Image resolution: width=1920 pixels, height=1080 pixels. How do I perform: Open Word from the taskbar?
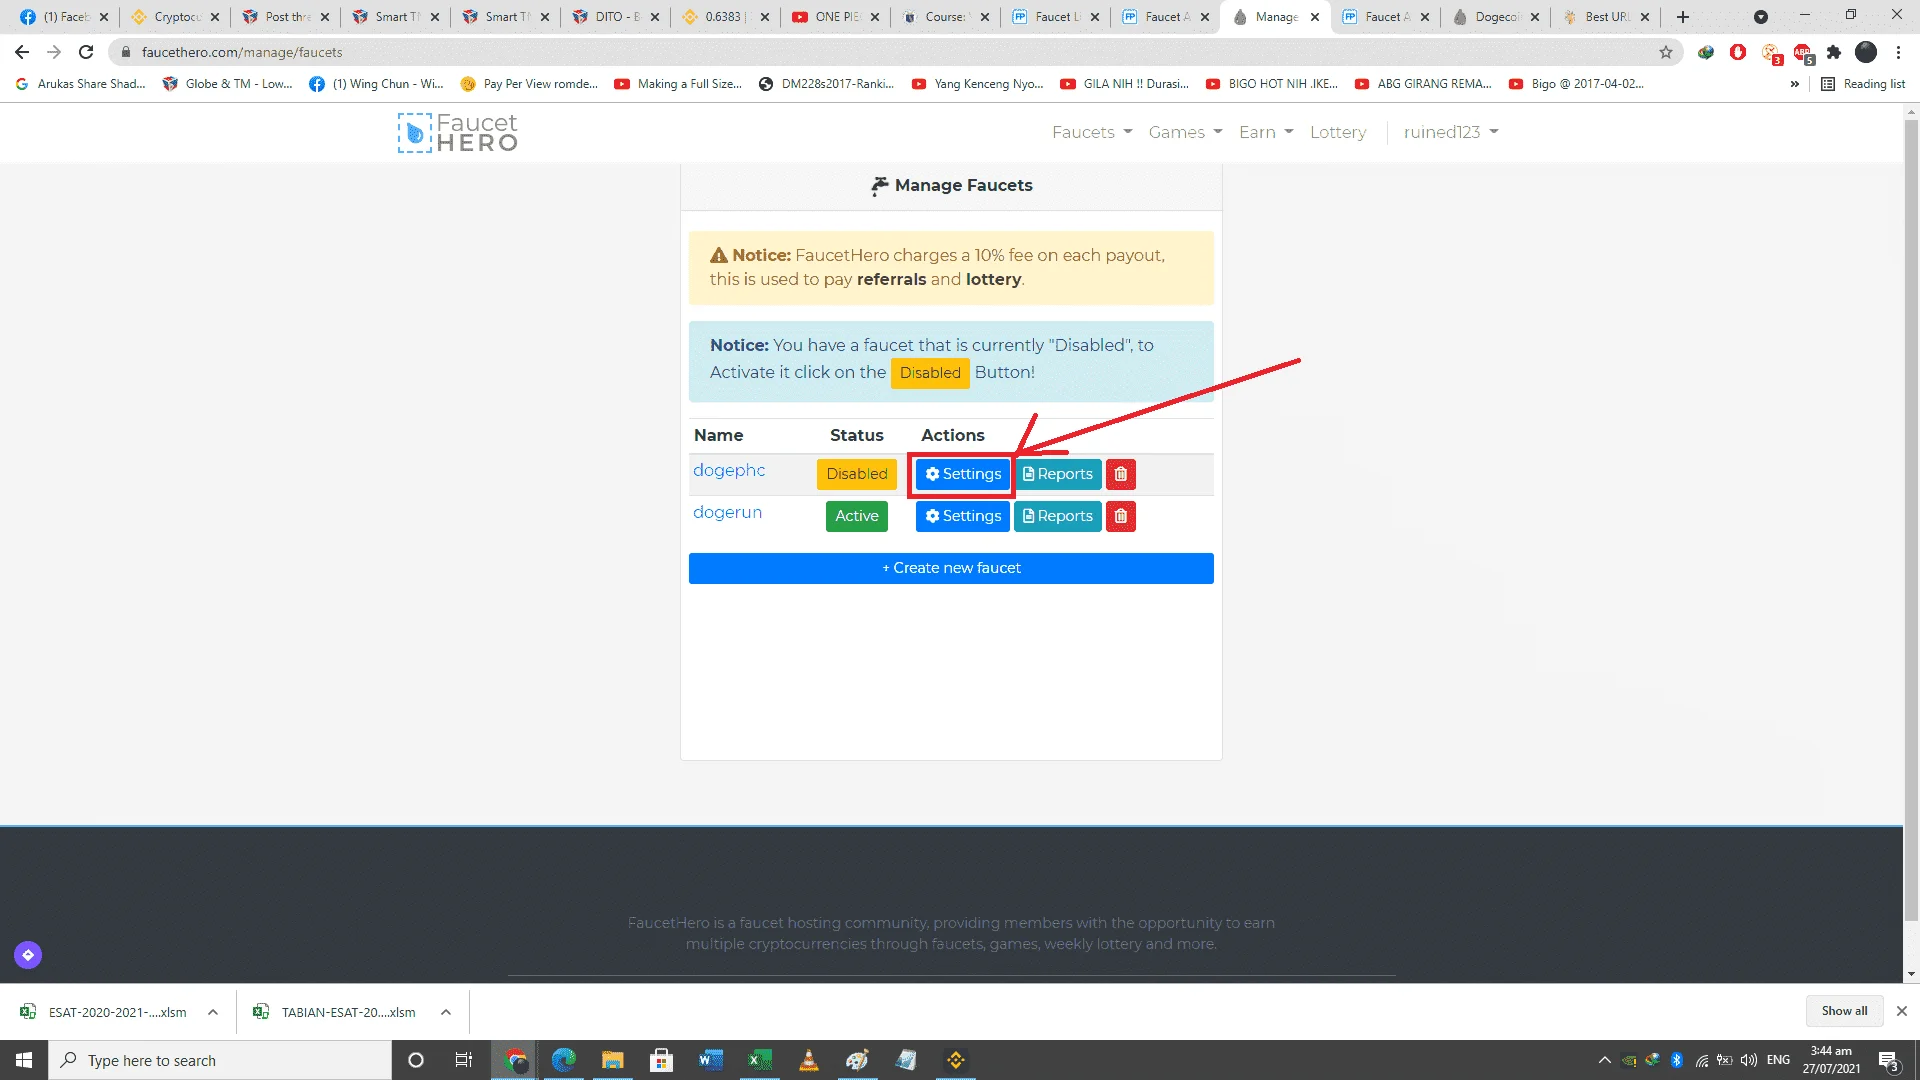pos(710,1060)
